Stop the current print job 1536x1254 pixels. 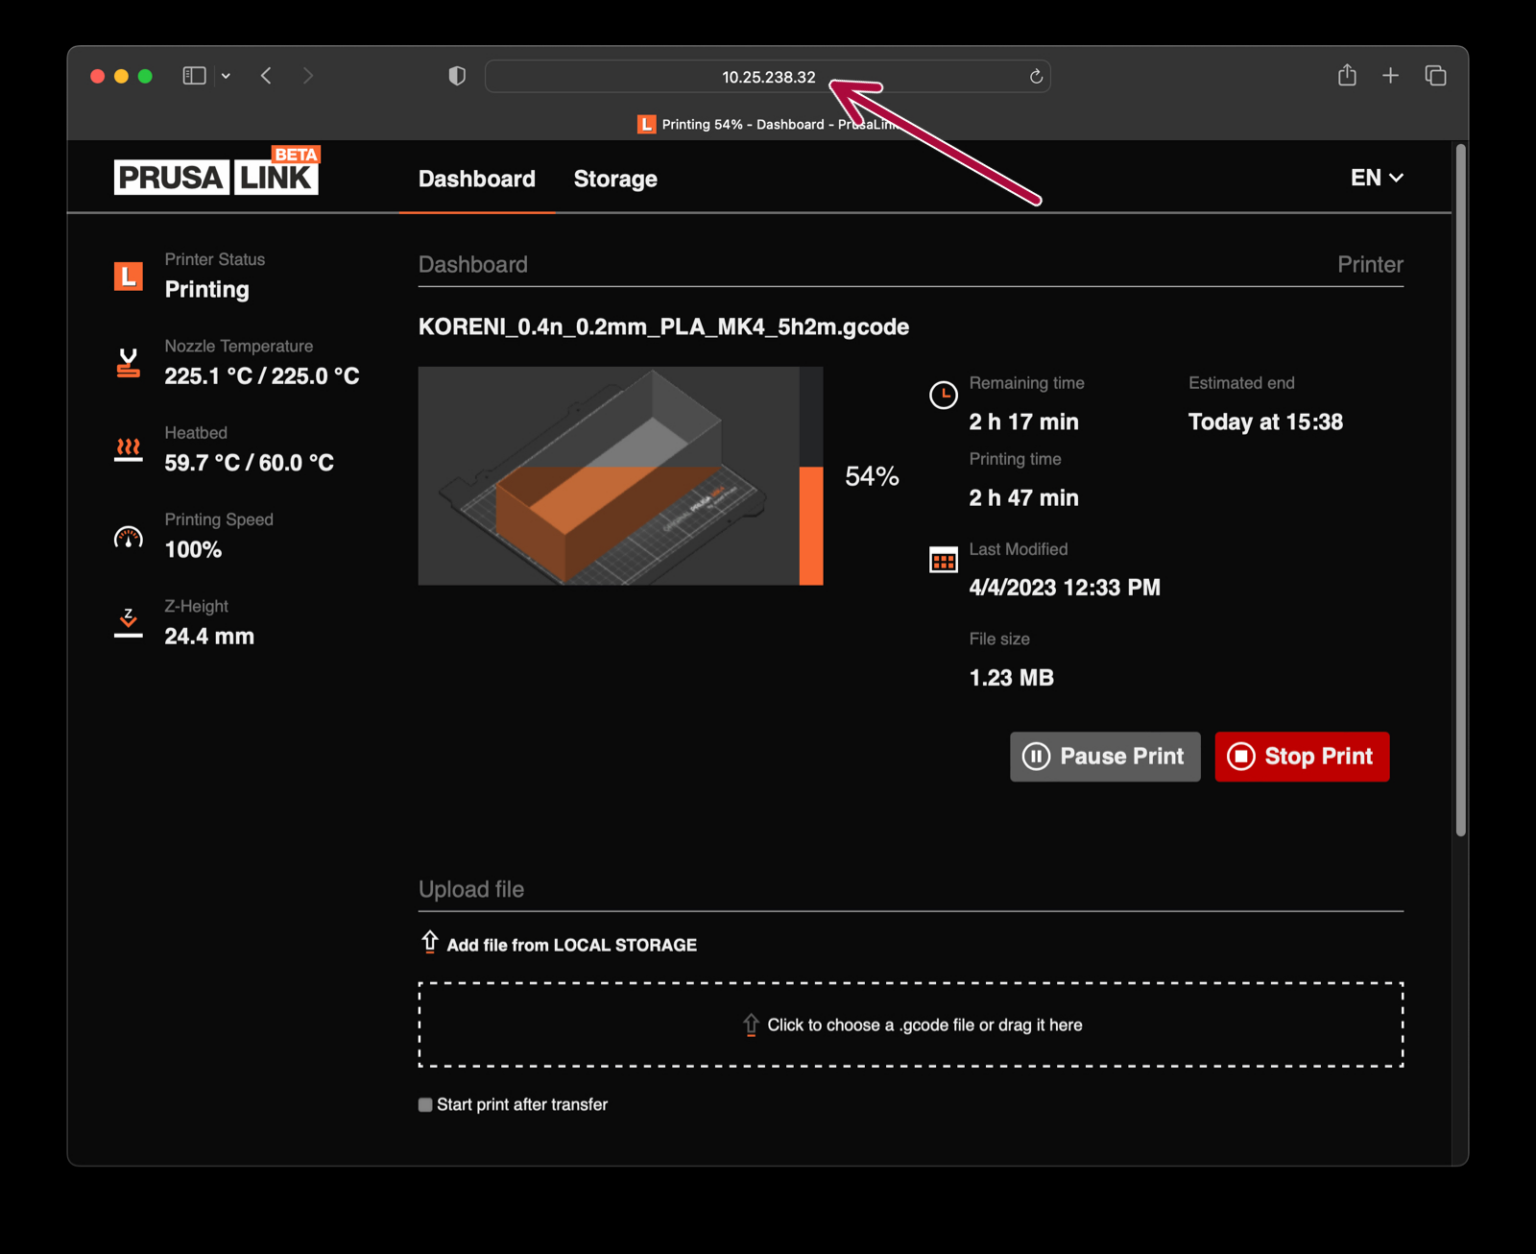click(x=1301, y=756)
